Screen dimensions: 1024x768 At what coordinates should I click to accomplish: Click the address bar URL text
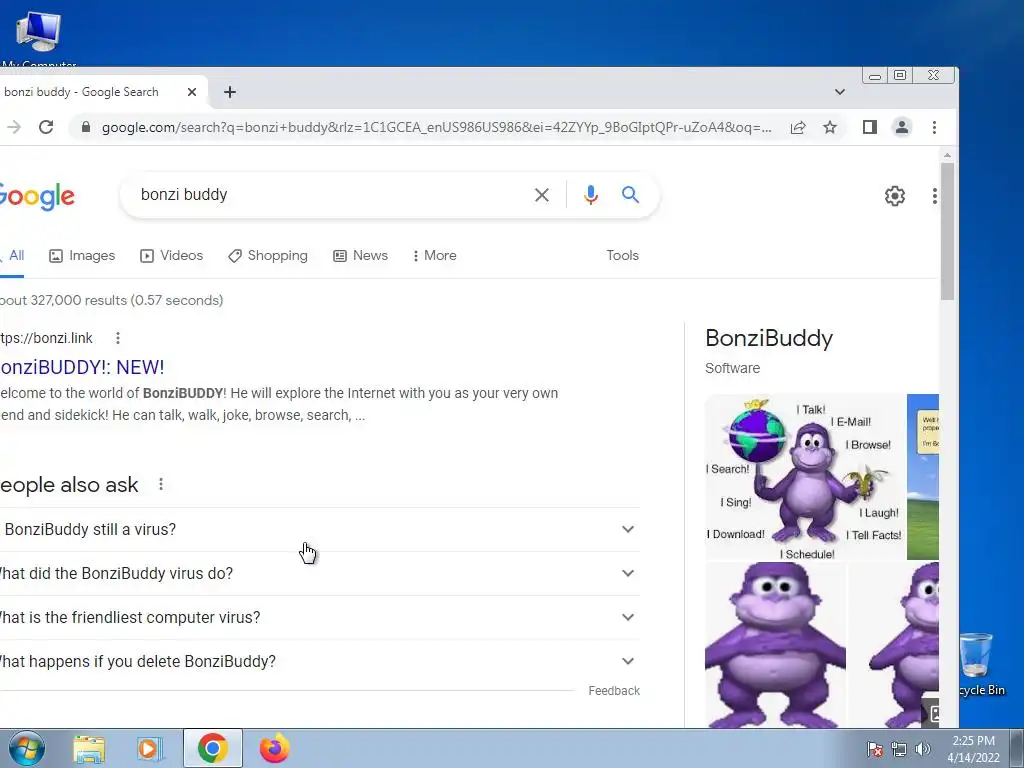pyautogui.click(x=436, y=127)
